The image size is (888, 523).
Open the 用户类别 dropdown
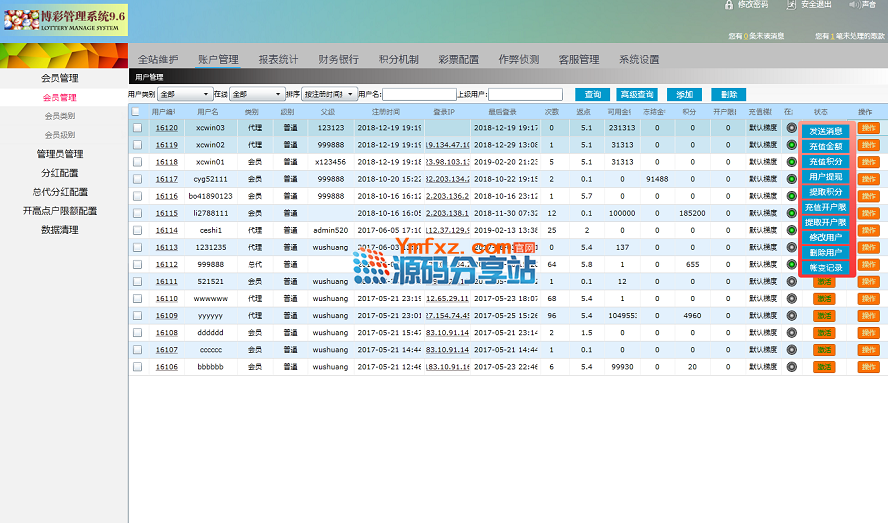click(184, 94)
